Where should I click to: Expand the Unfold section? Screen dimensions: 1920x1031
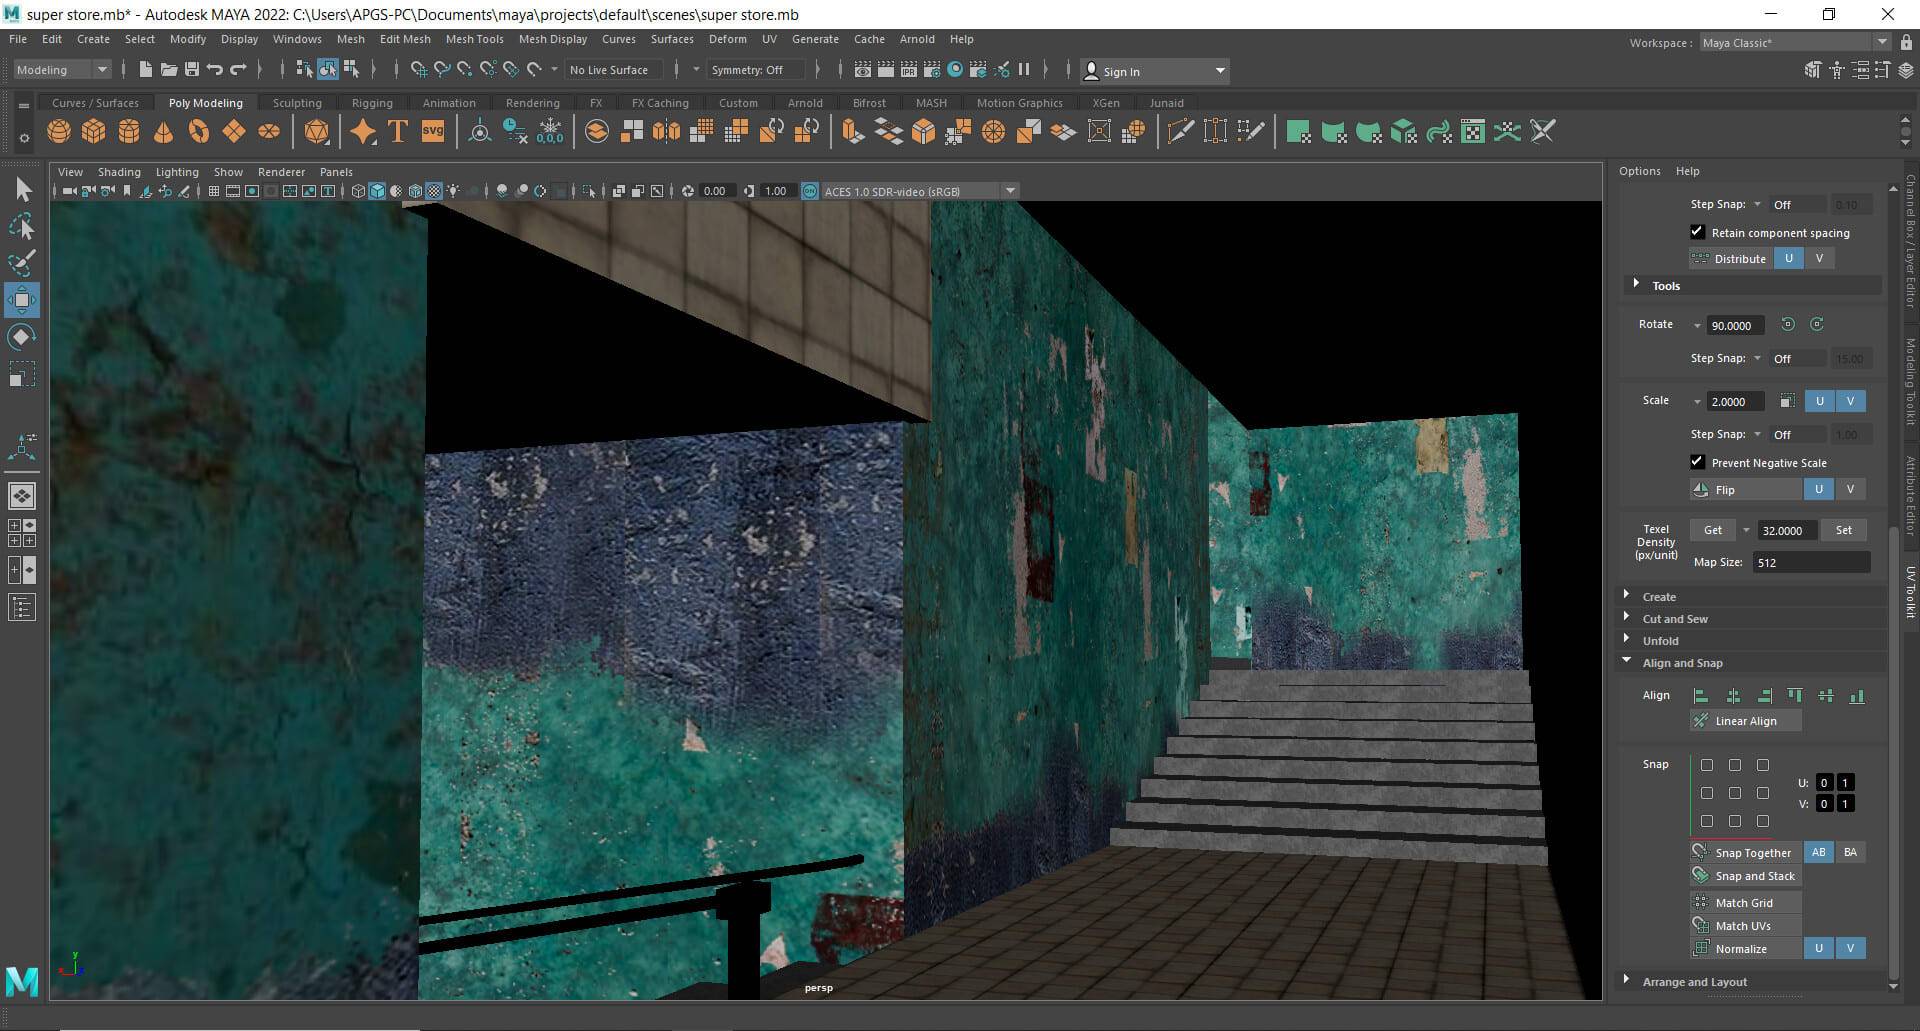click(1660, 641)
